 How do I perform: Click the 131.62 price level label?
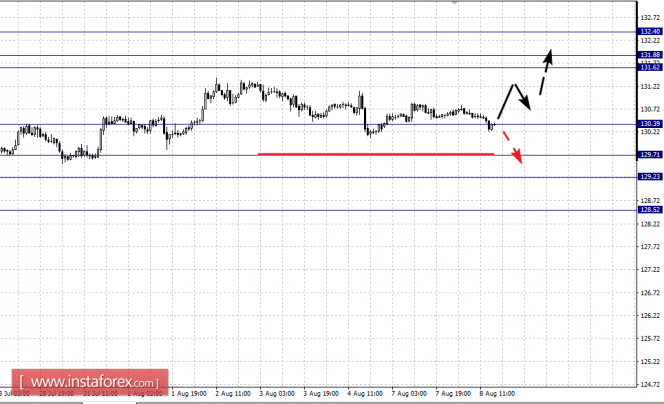click(x=649, y=67)
